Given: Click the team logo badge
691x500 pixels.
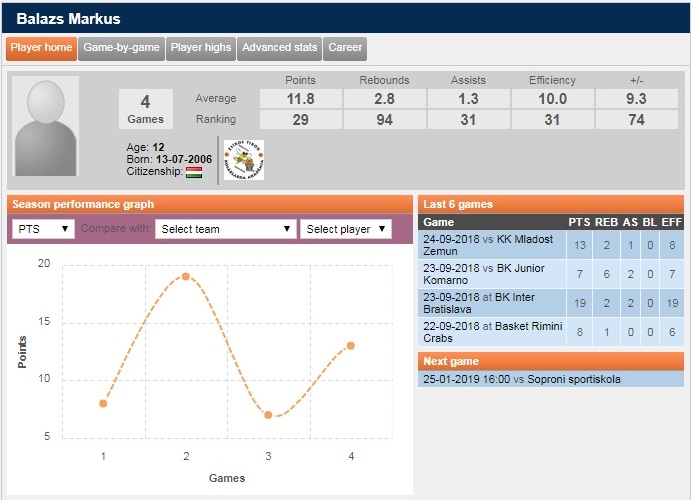Looking at the screenshot, I should (x=243, y=159).
